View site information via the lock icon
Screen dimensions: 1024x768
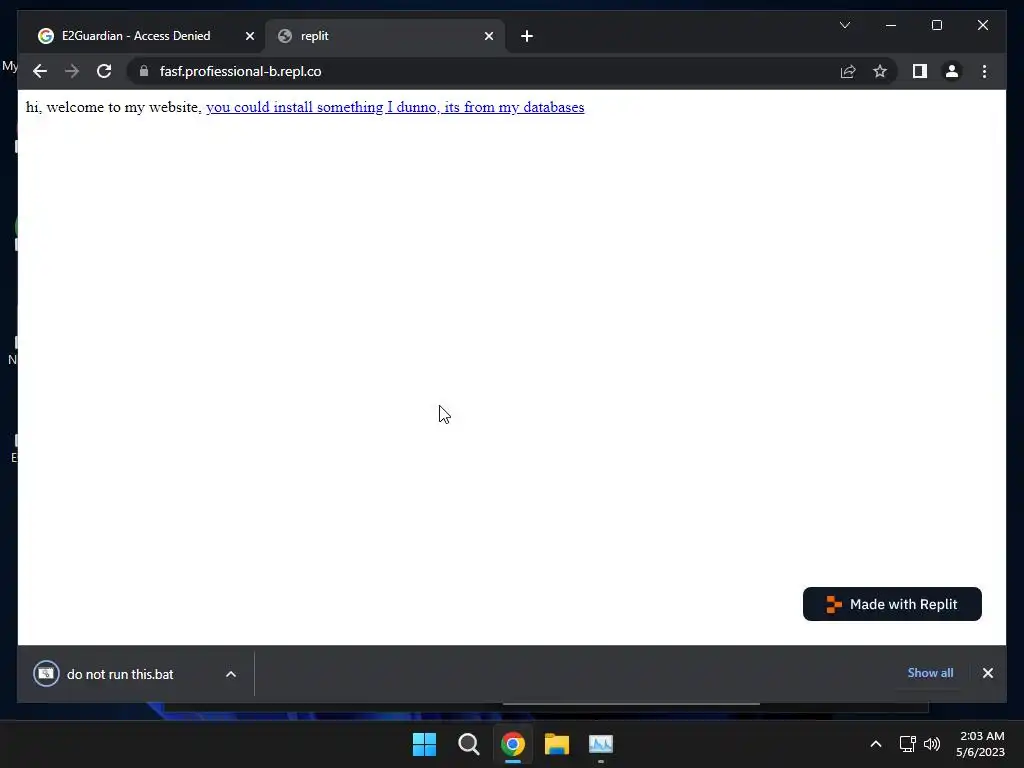[144, 71]
